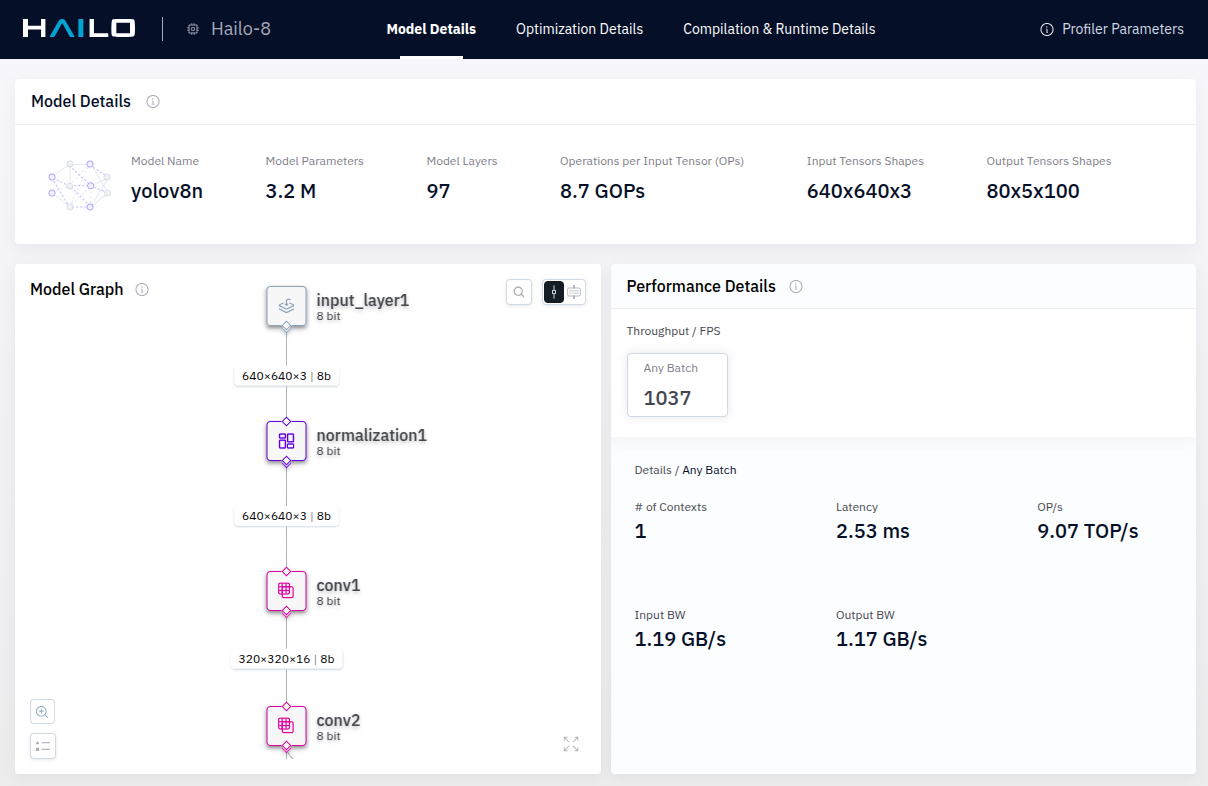Viewport: 1208px width, 786px height.
Task: Click the info icon next to Performance Details
Action: point(796,287)
